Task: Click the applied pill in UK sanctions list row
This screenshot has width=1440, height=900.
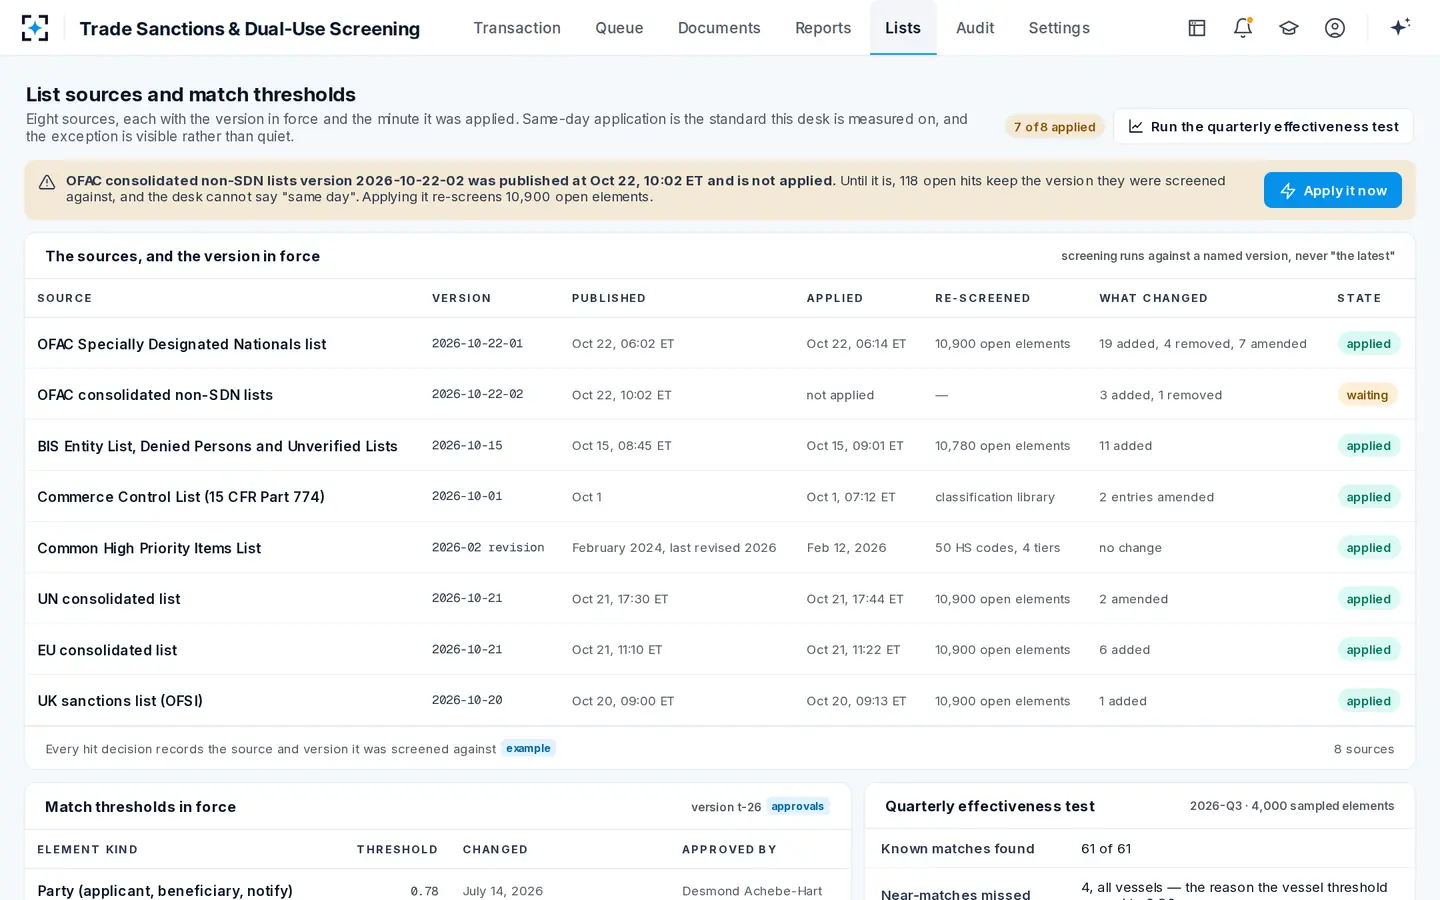Action: (x=1368, y=701)
